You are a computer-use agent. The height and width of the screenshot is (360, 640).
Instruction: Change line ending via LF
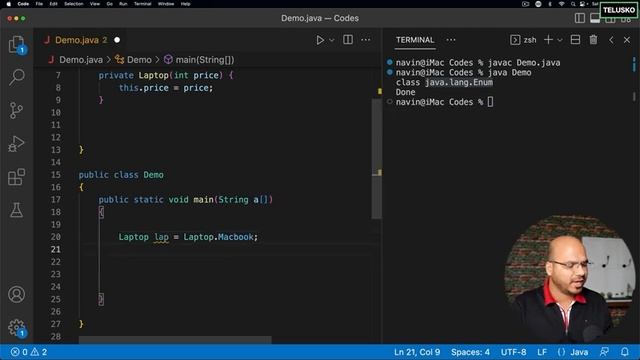pos(542,352)
